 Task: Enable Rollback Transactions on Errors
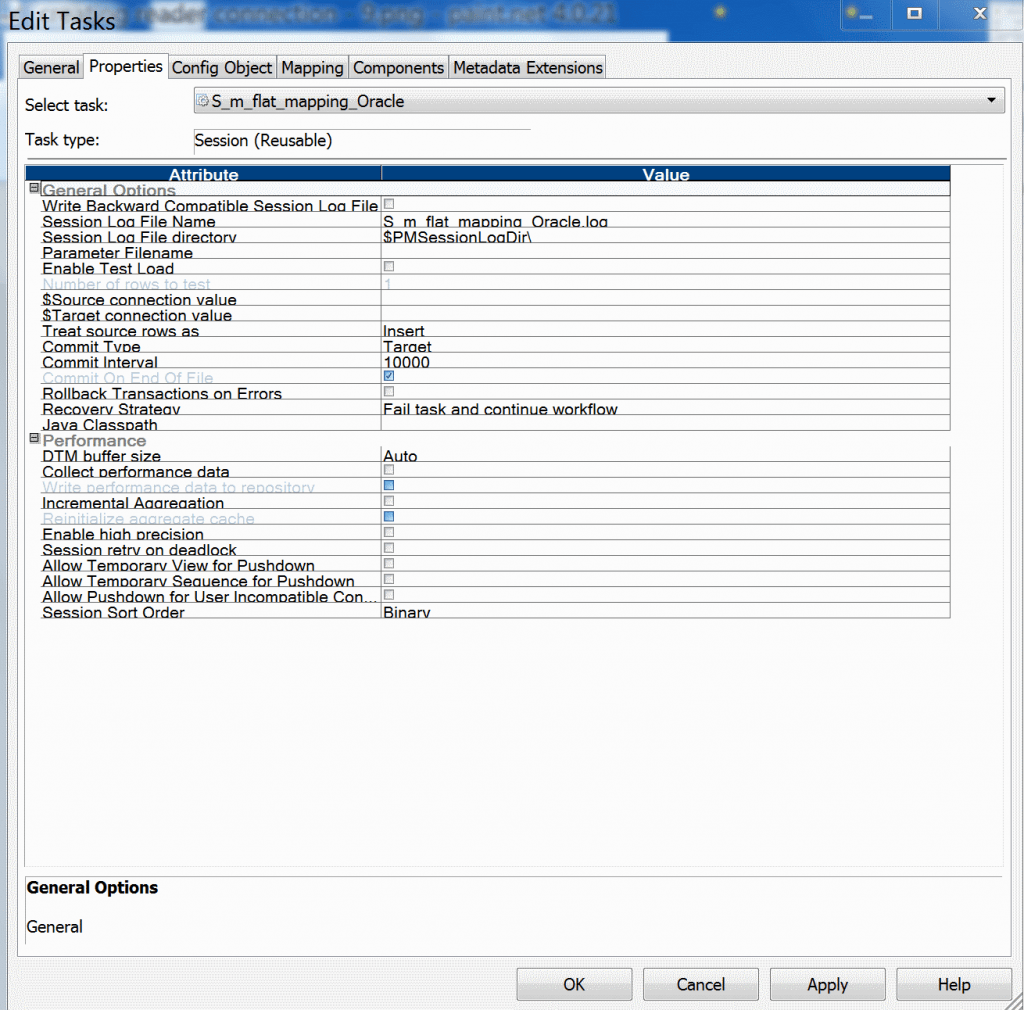click(x=388, y=391)
